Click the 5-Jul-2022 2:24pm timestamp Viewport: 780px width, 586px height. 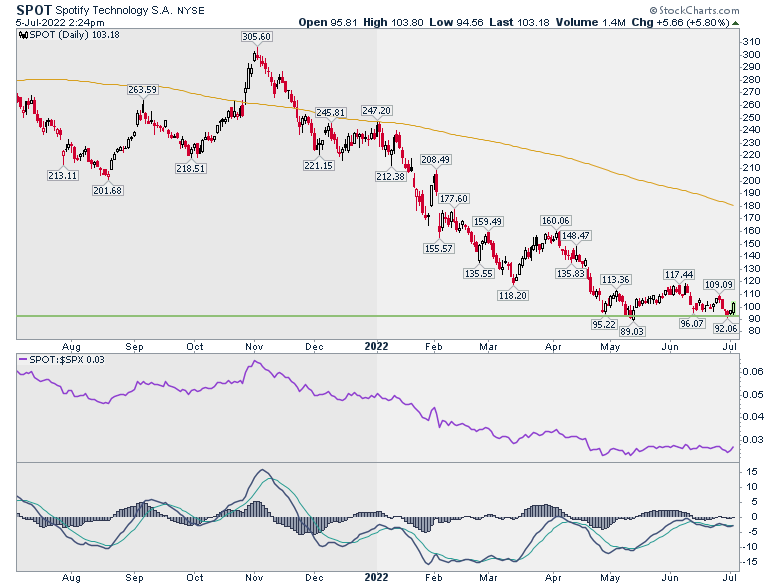(x=60, y=23)
